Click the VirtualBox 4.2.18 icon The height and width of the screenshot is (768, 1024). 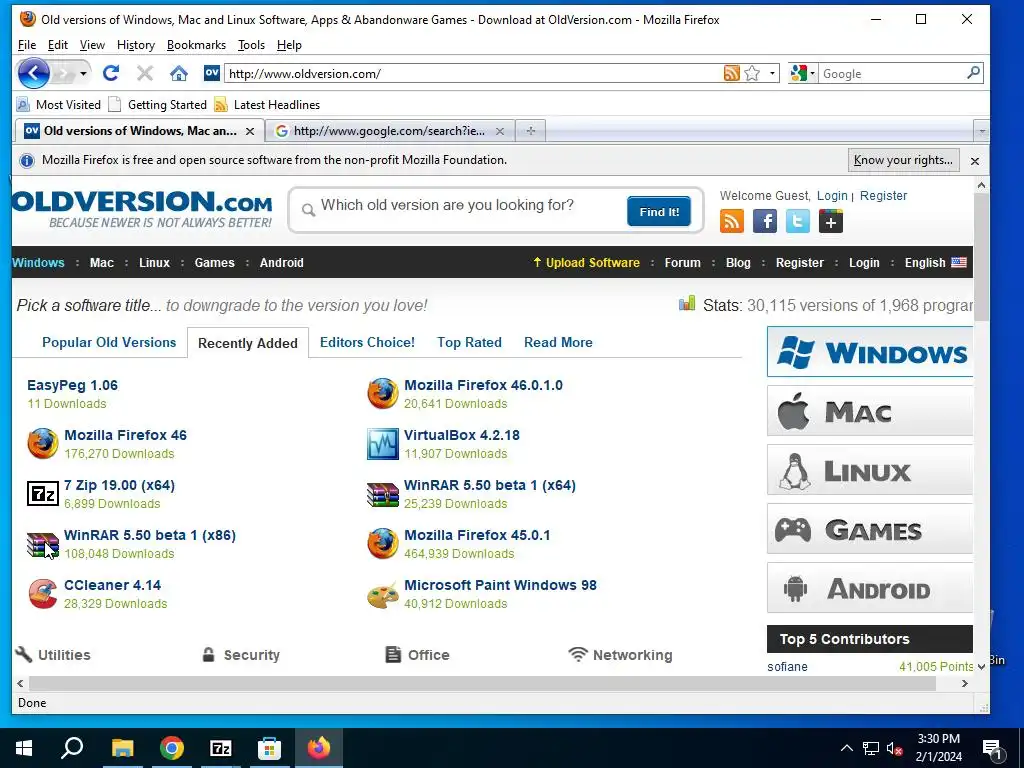coord(383,443)
